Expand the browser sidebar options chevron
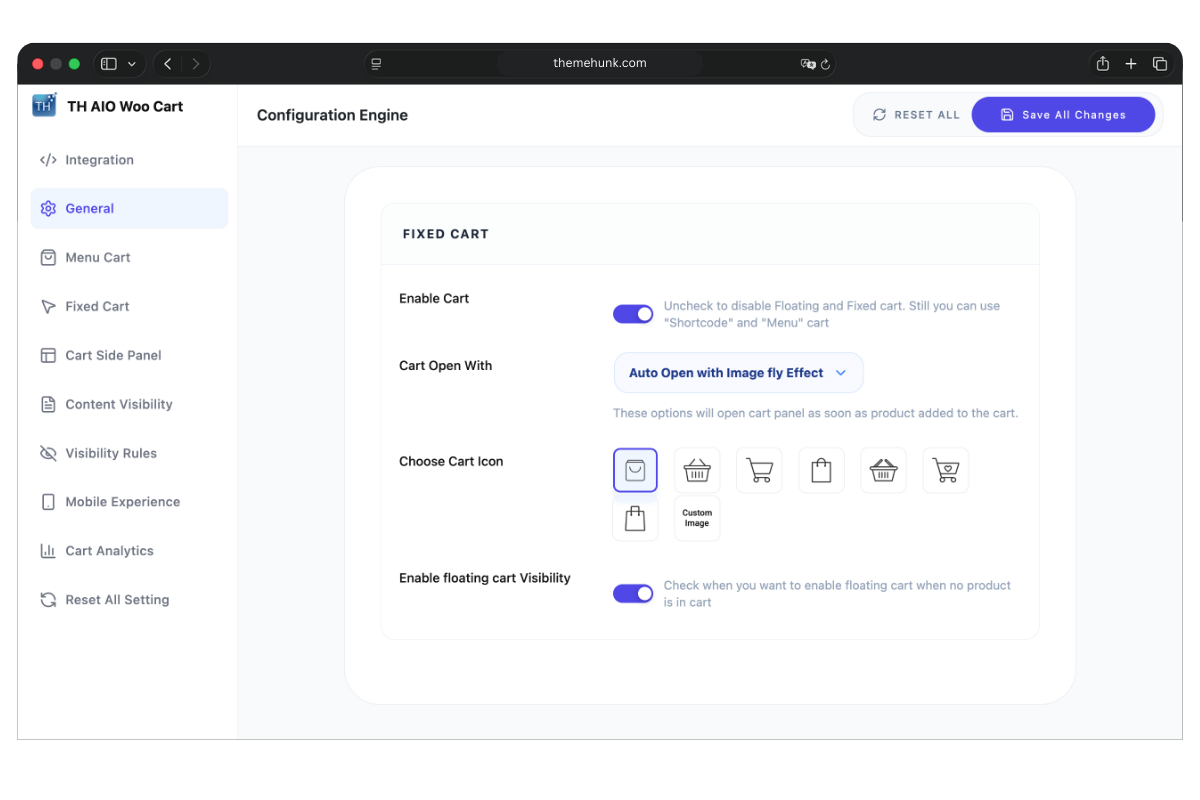This screenshot has height=800, width=1200. pos(132,64)
